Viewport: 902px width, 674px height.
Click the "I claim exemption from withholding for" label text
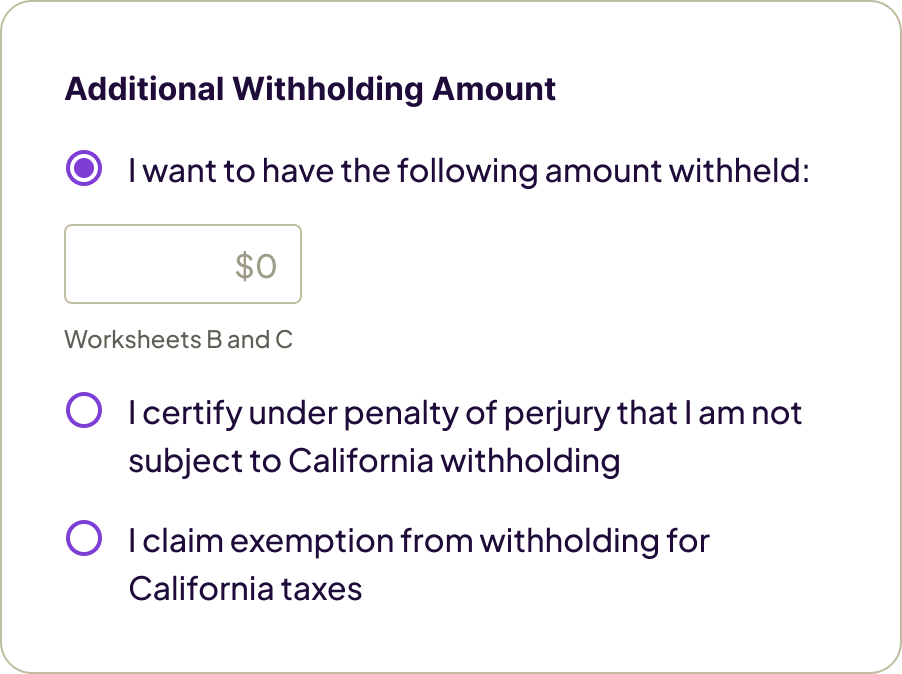click(x=419, y=541)
